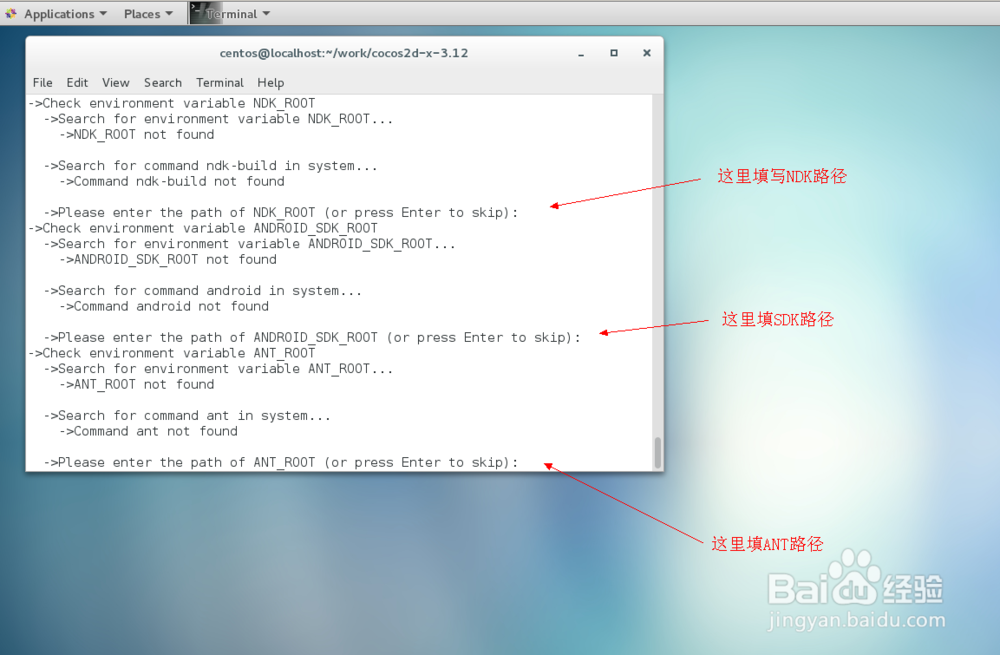Minimize the terminal window
The width and height of the screenshot is (1000, 655).
[580, 53]
